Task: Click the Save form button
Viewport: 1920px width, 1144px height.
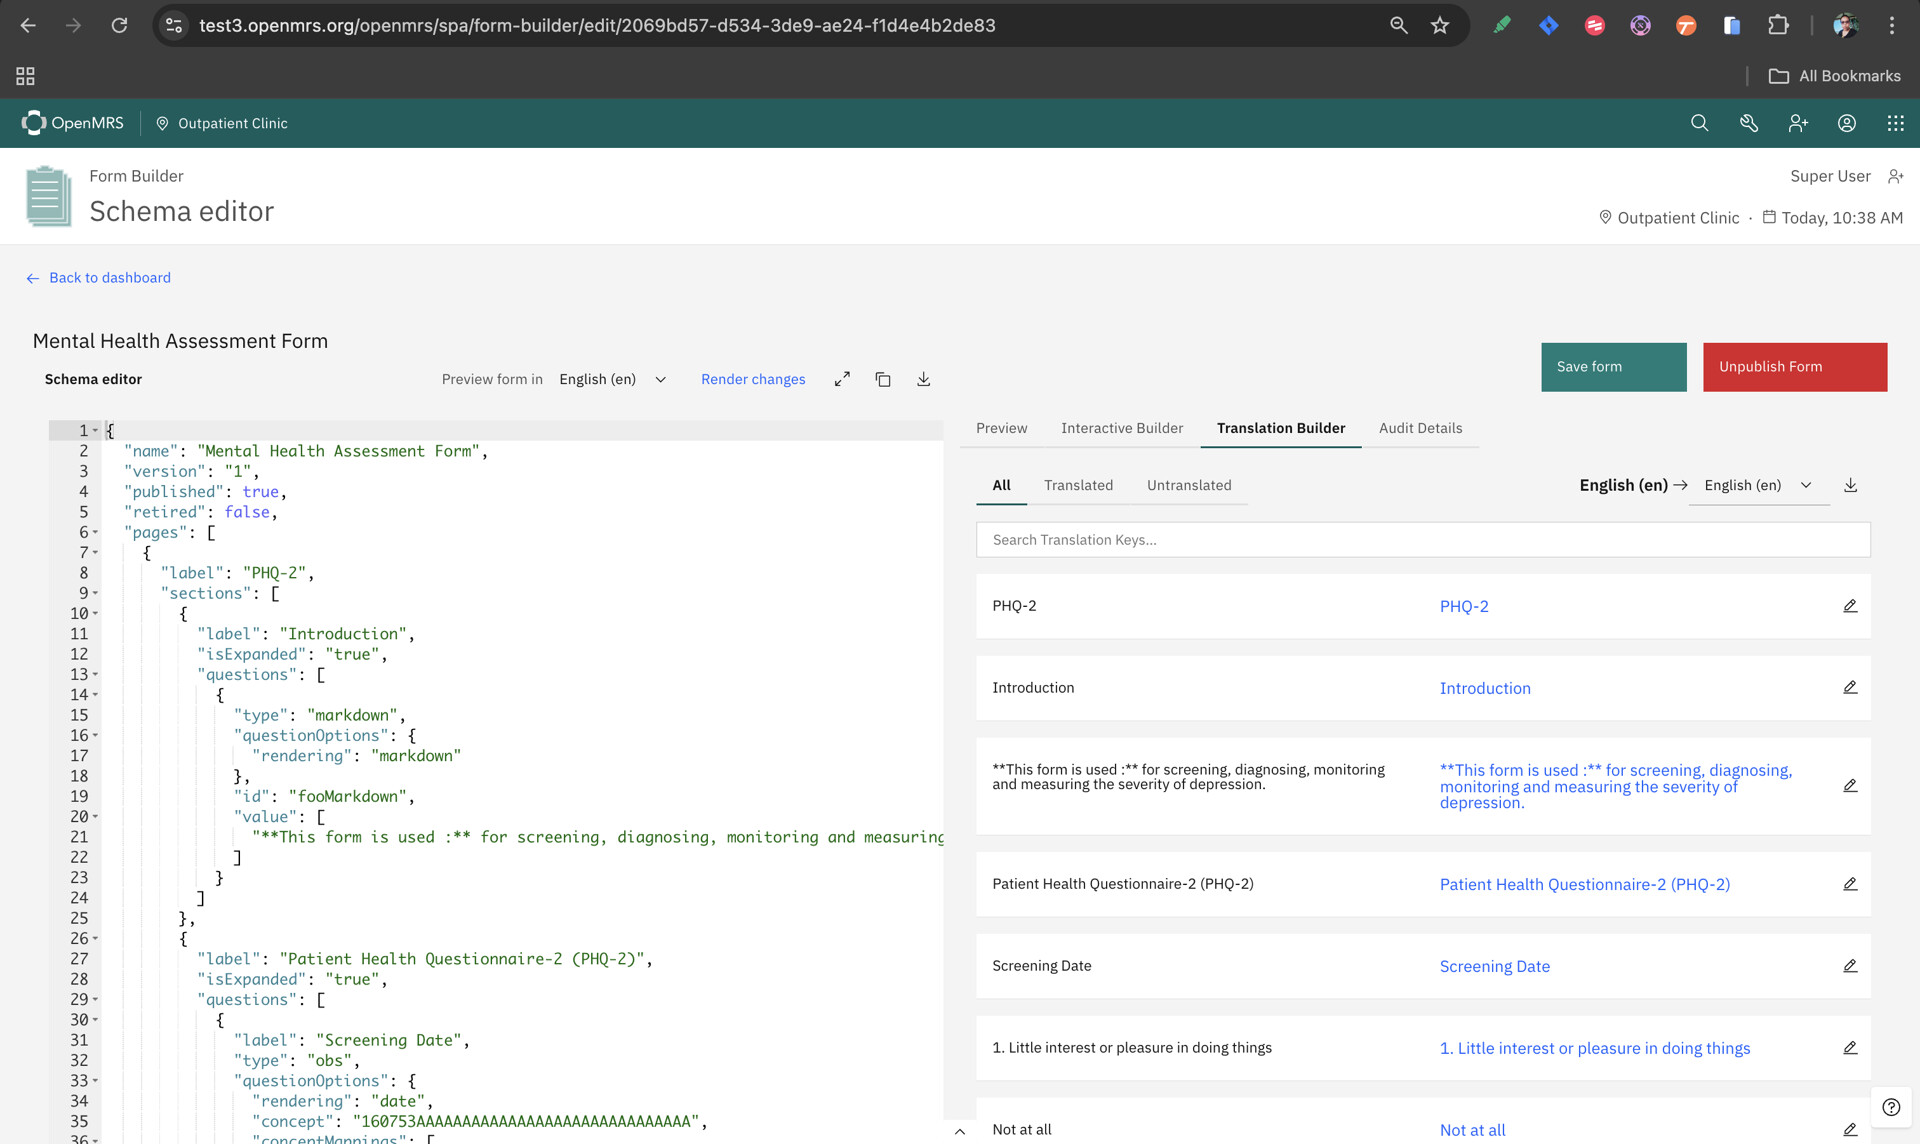Action: tap(1613, 367)
